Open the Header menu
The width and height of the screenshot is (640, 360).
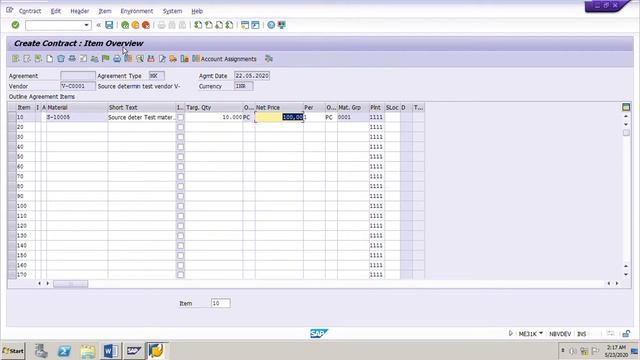pyautogui.click(x=80, y=11)
